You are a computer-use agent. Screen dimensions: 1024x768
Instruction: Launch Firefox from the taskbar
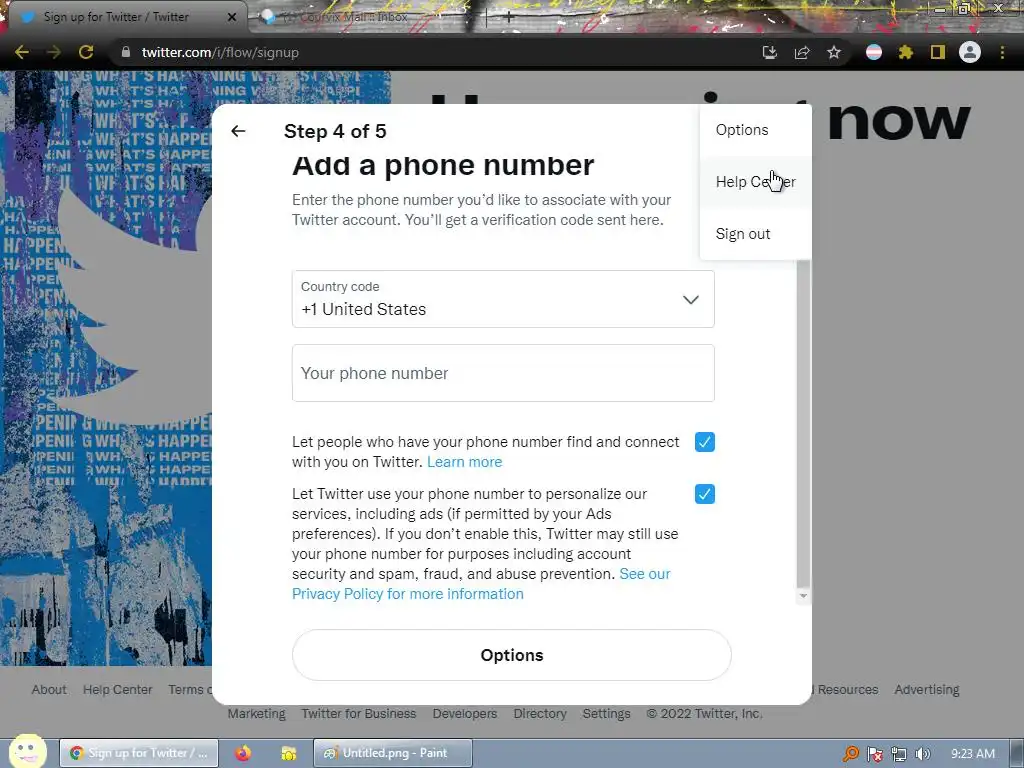tap(243, 753)
